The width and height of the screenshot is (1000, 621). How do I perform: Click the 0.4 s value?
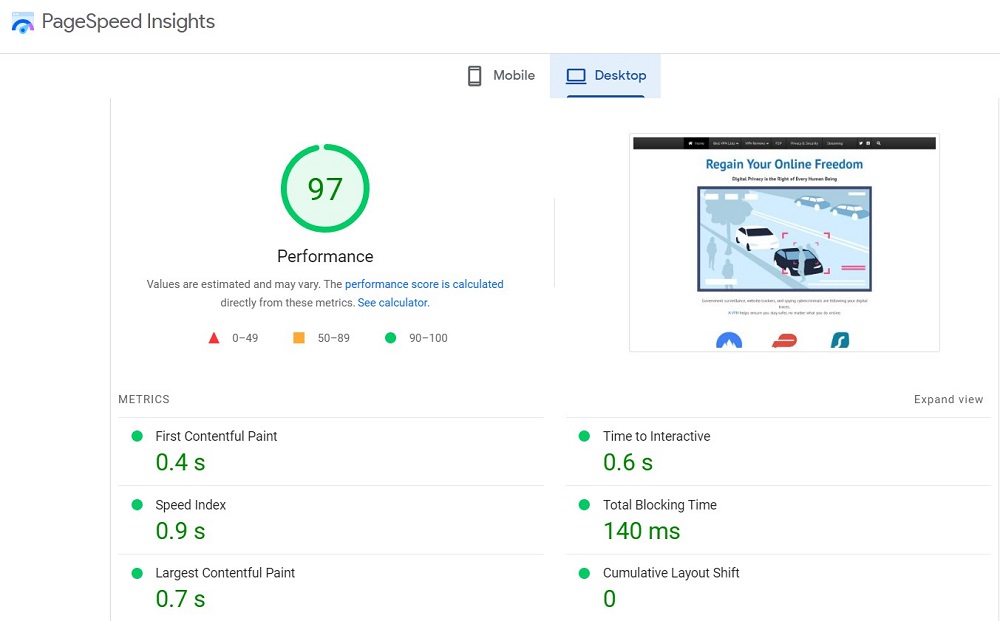180,462
